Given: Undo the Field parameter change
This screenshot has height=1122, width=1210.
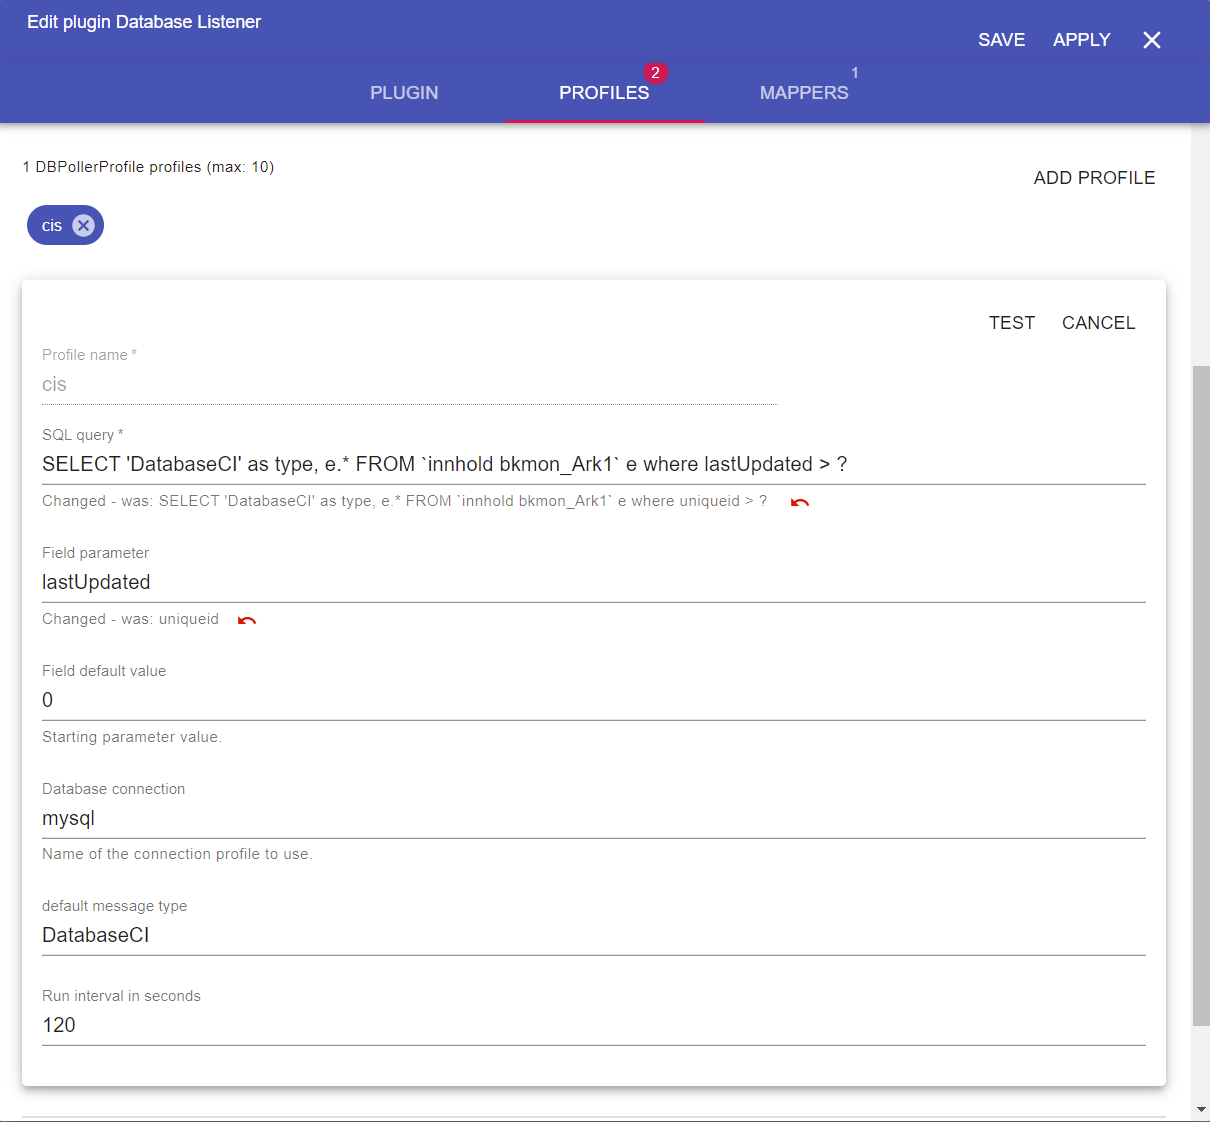Looking at the screenshot, I should point(247,620).
